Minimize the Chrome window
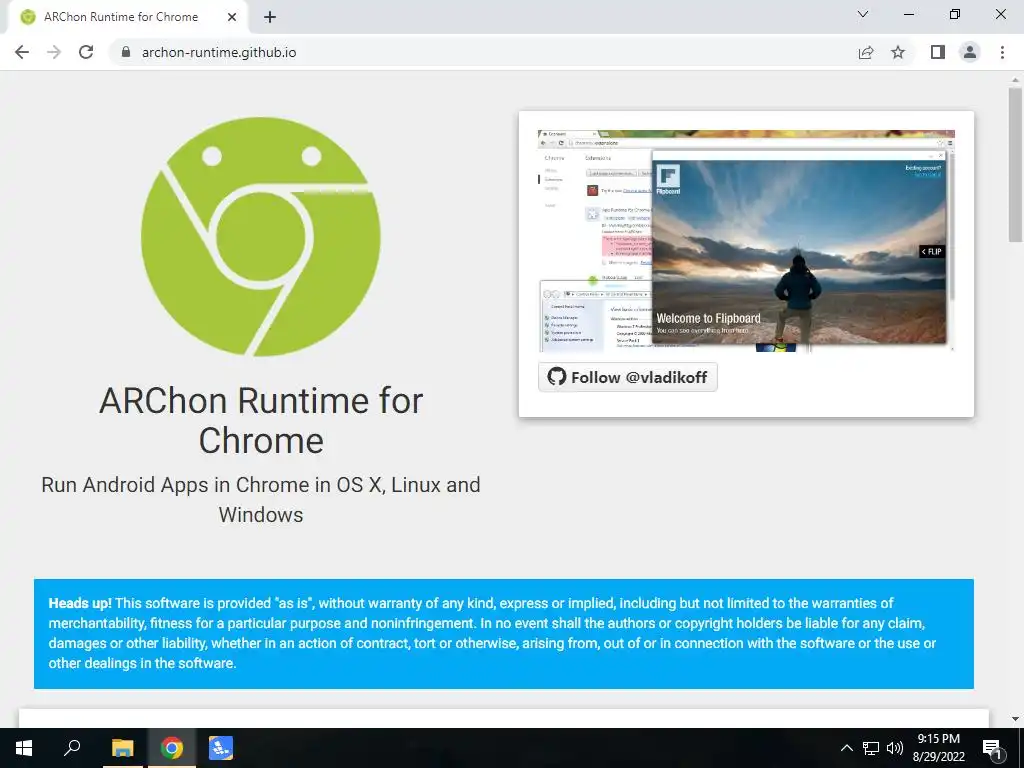Viewport: 1024px width, 768px height. coord(908,14)
